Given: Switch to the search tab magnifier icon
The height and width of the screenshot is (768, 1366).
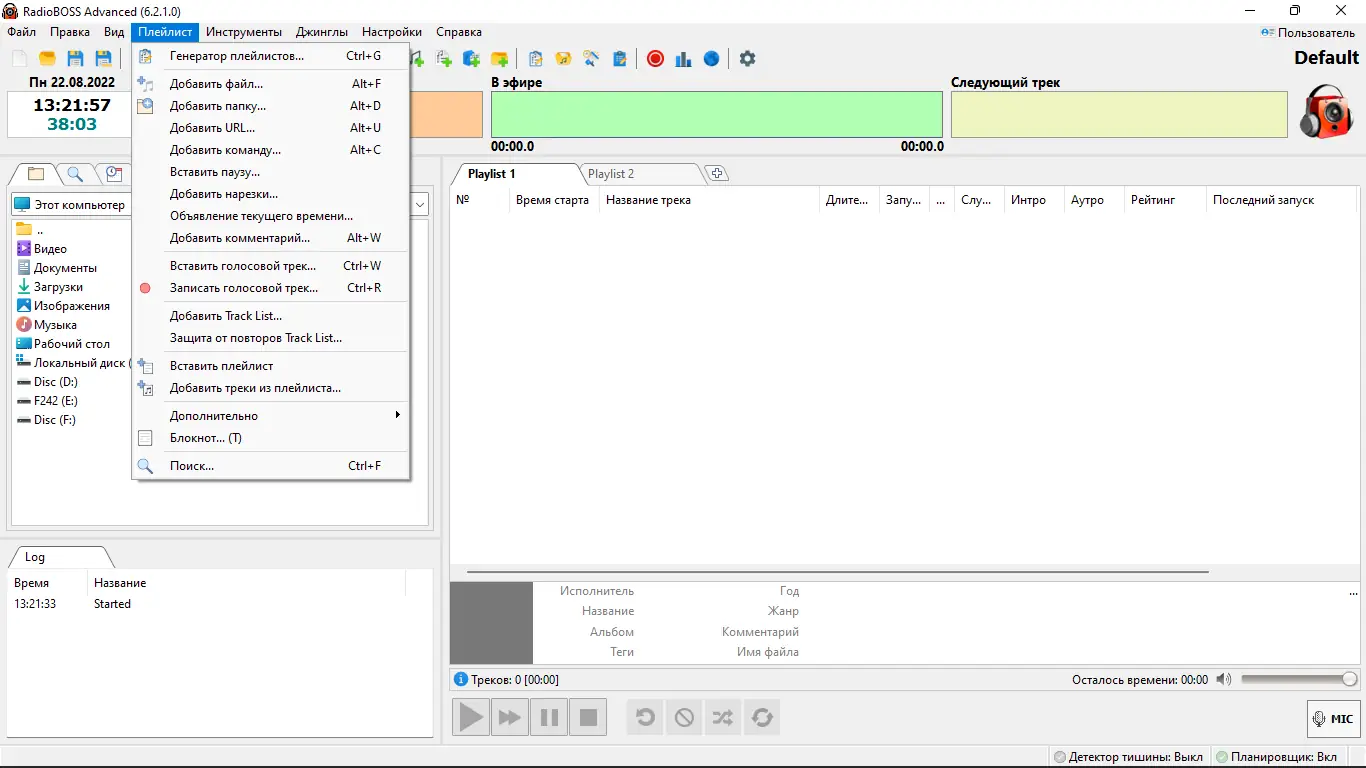Looking at the screenshot, I should tap(75, 174).
